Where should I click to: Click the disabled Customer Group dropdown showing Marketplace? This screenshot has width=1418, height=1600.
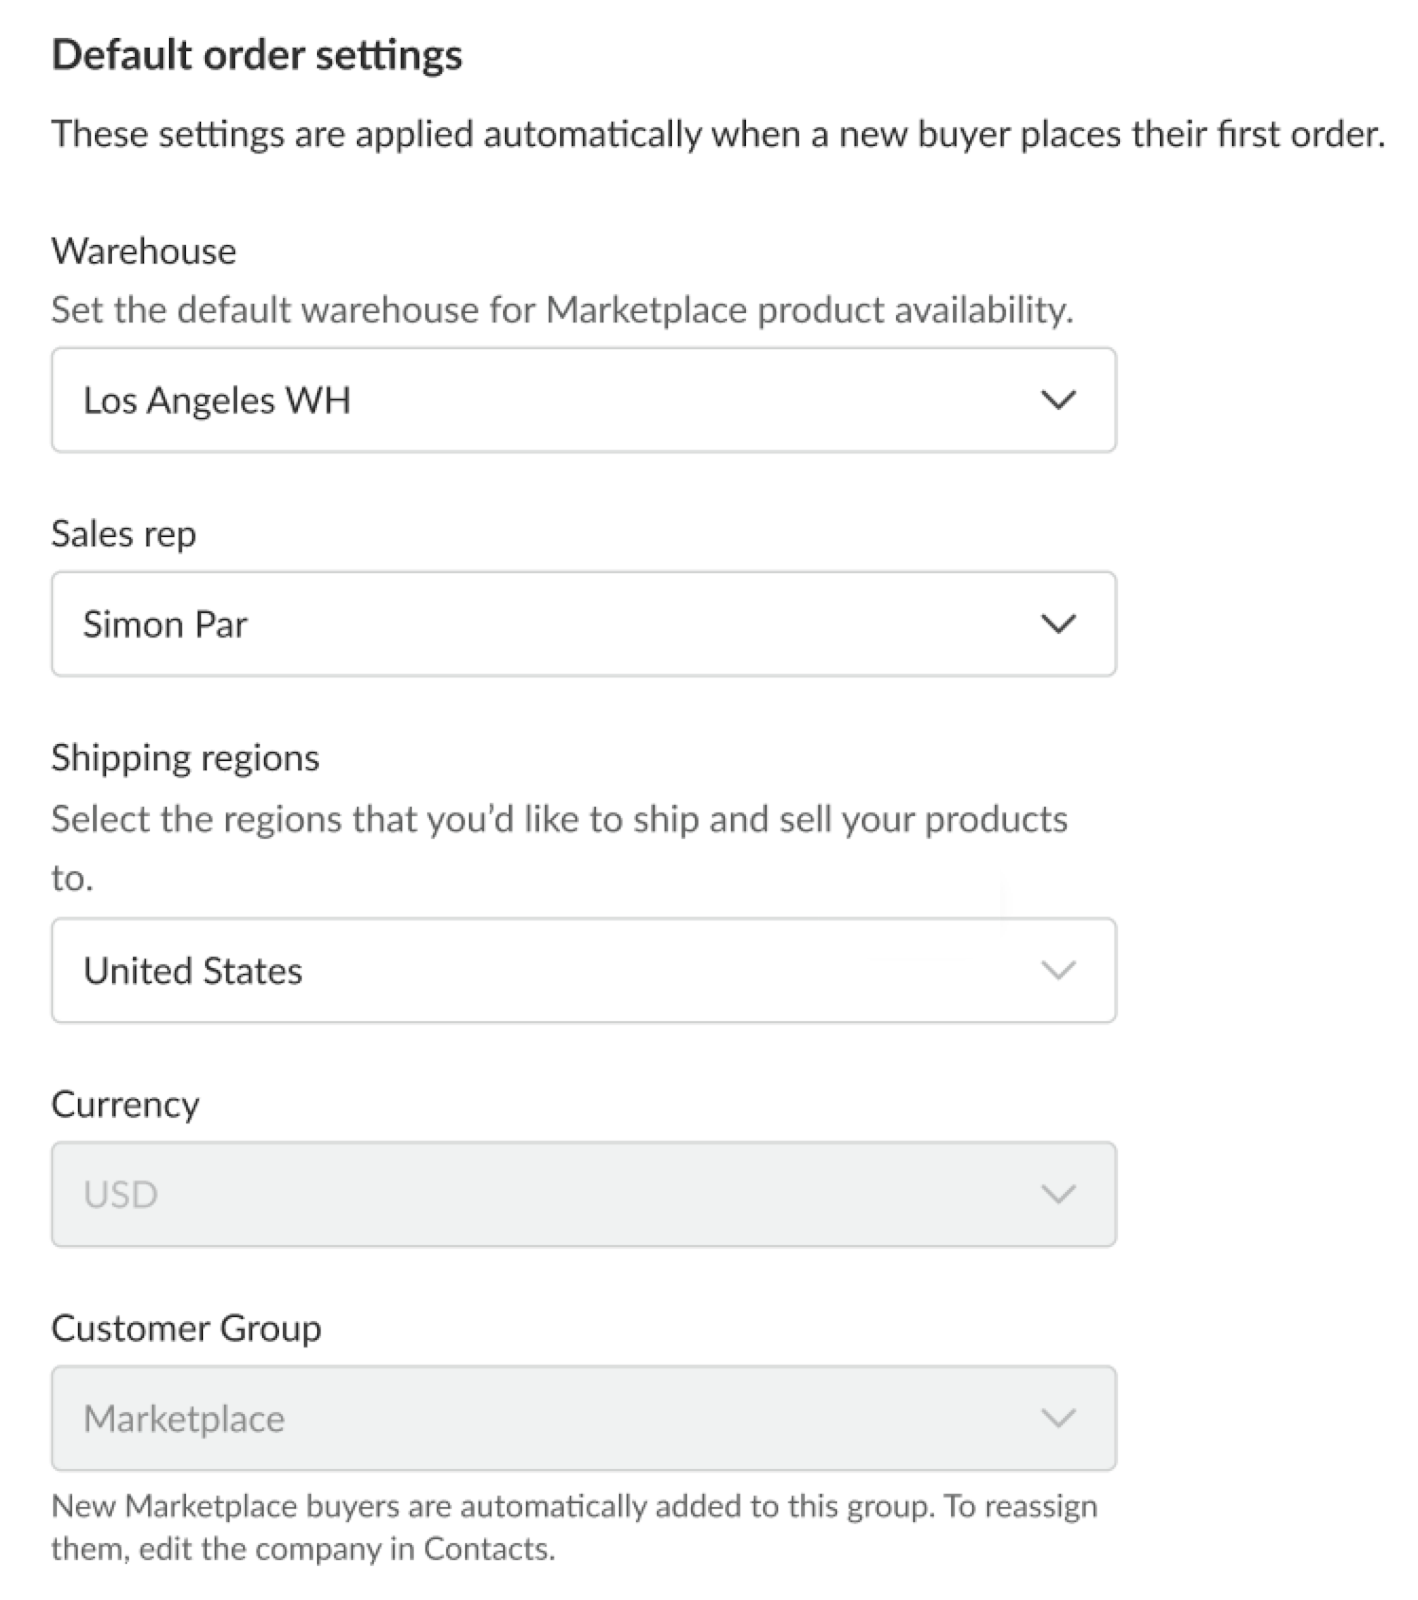point(583,1417)
